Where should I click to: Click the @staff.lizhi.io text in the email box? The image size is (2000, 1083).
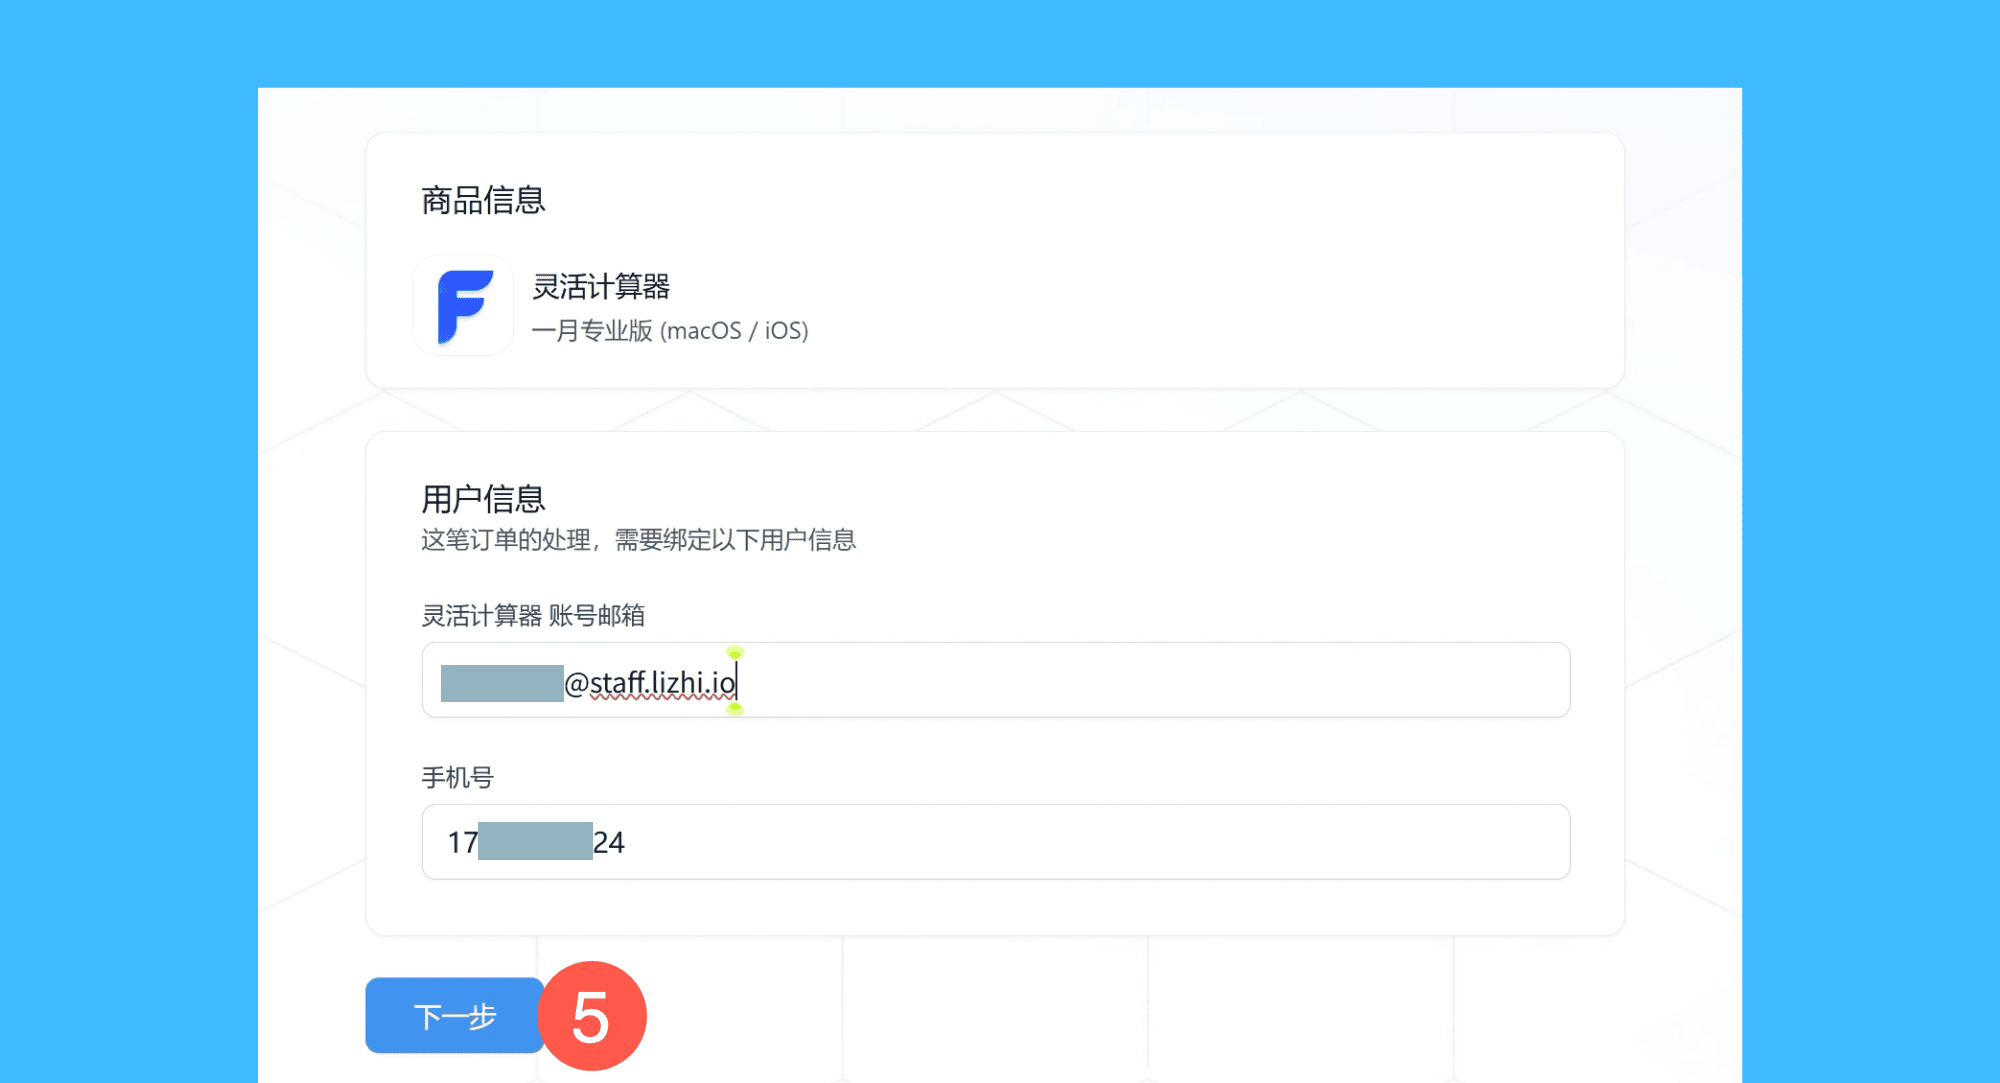coord(650,683)
